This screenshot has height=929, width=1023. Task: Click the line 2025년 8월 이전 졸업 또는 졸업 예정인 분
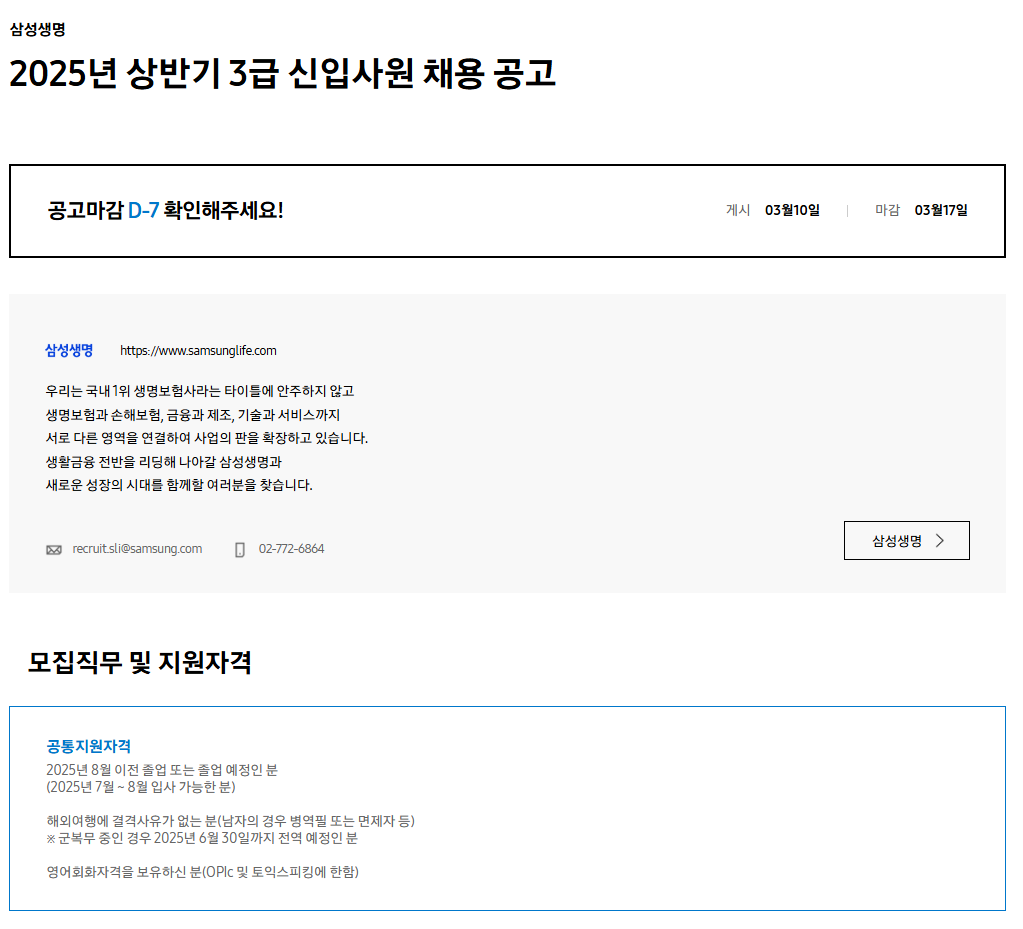(162, 770)
